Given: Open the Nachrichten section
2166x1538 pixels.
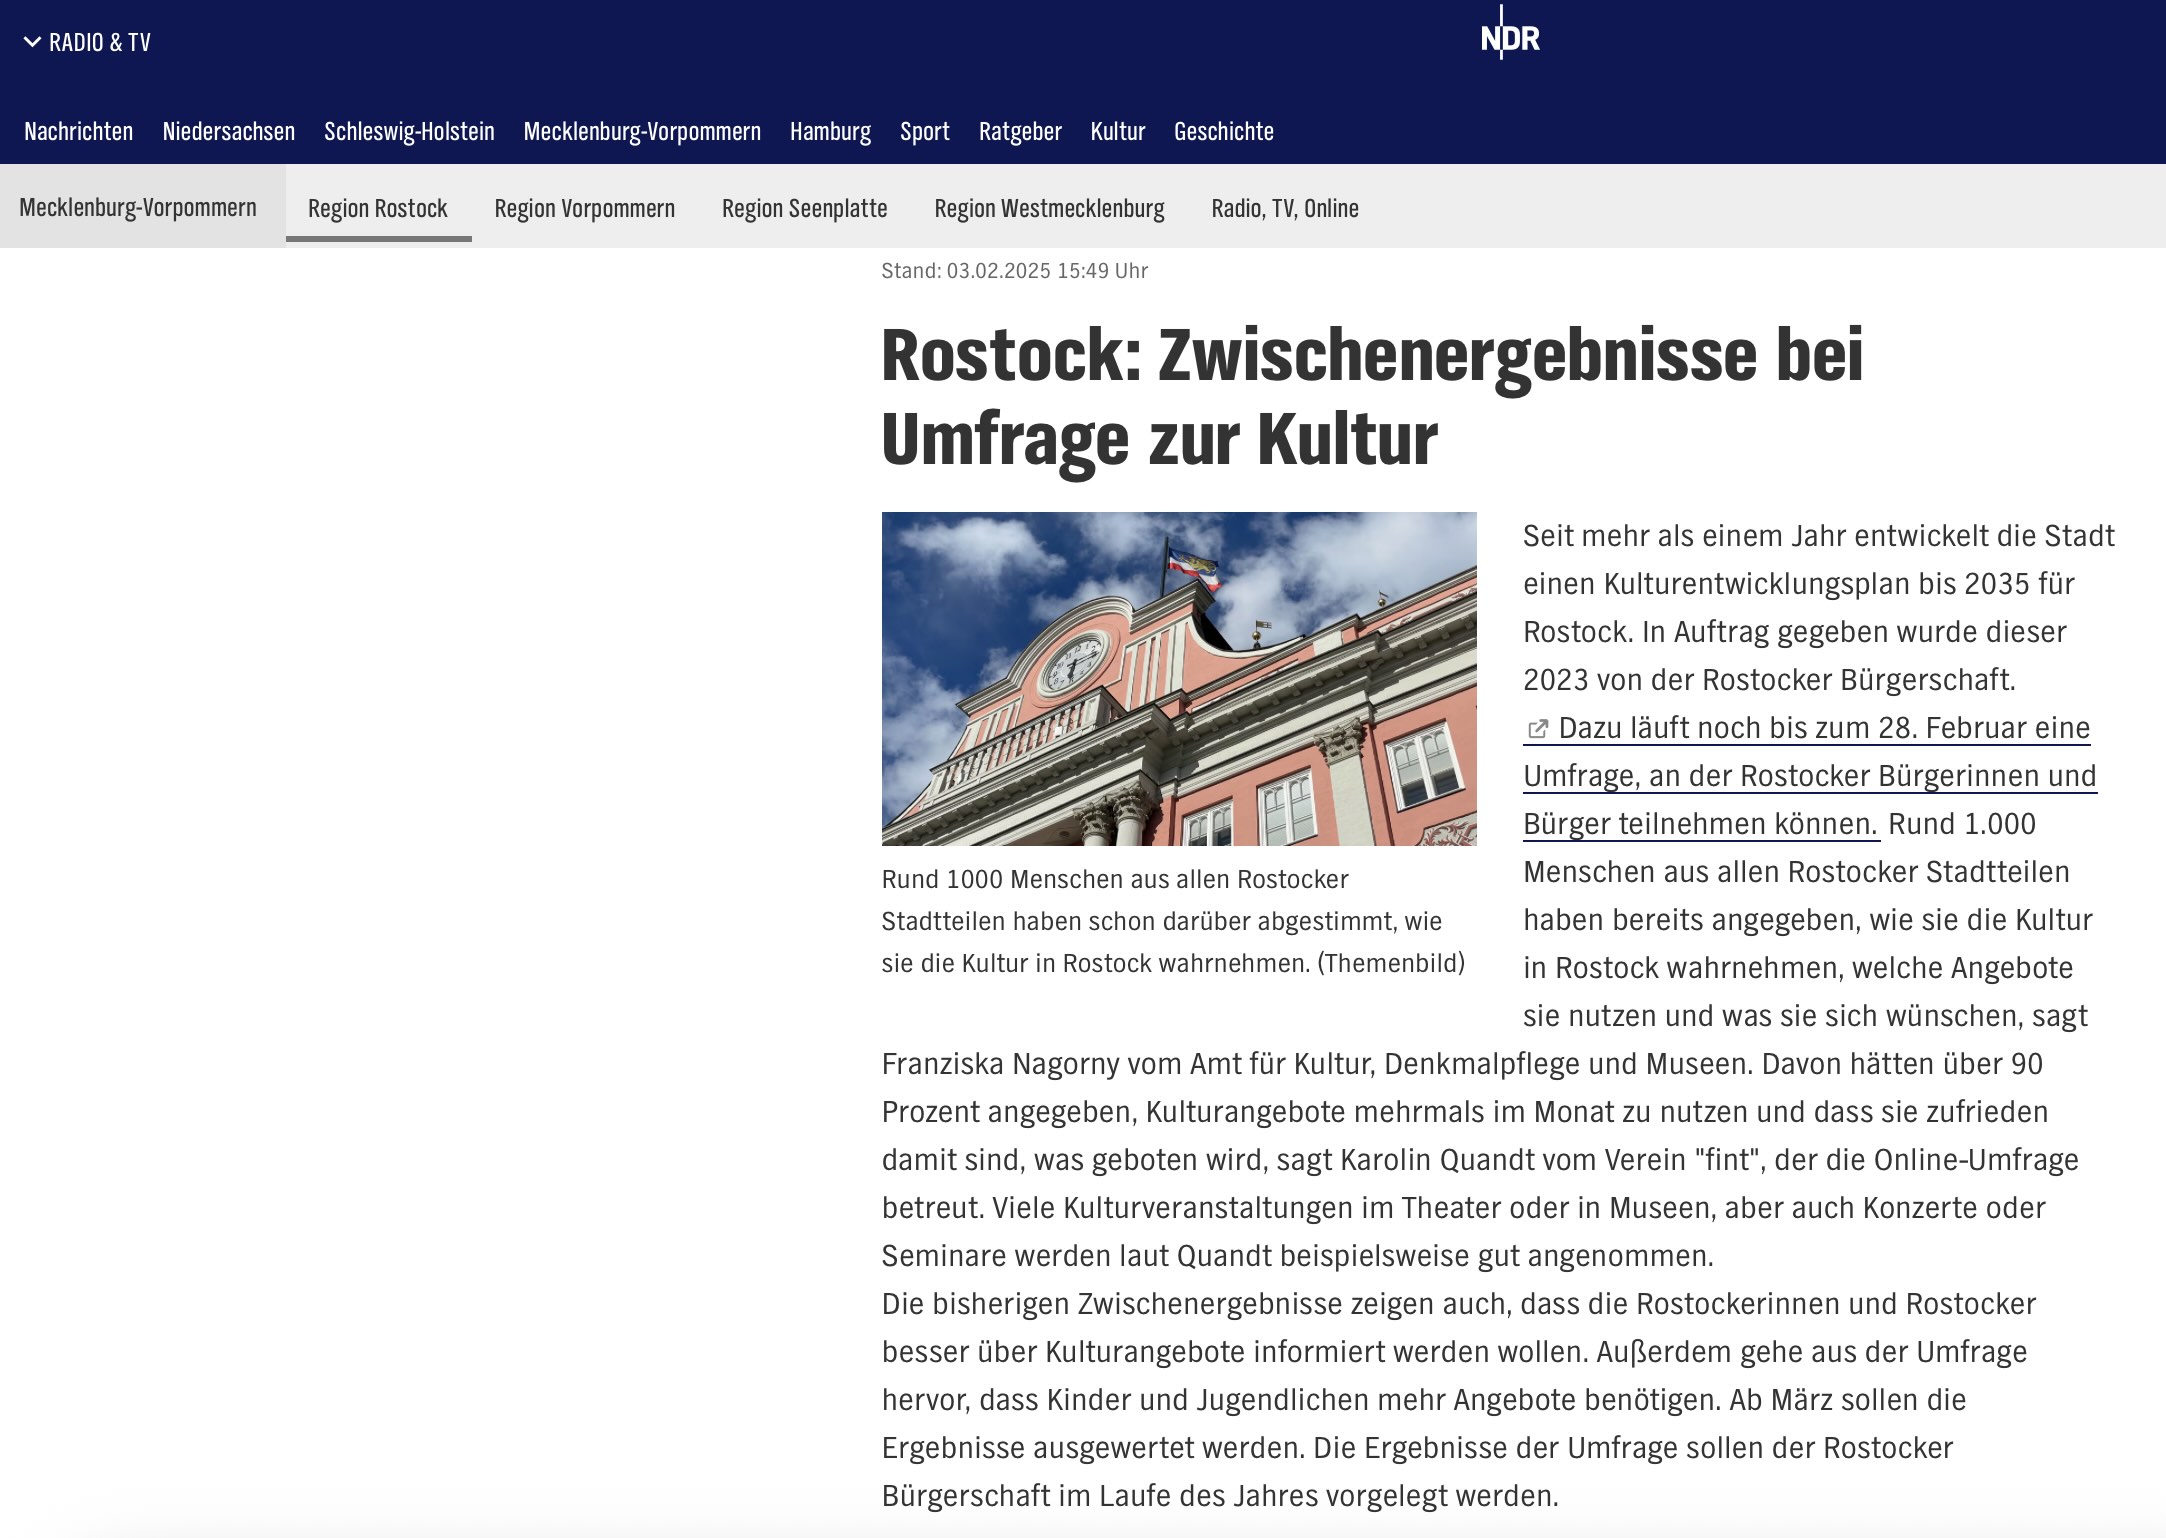Looking at the screenshot, I should pyautogui.click(x=78, y=131).
